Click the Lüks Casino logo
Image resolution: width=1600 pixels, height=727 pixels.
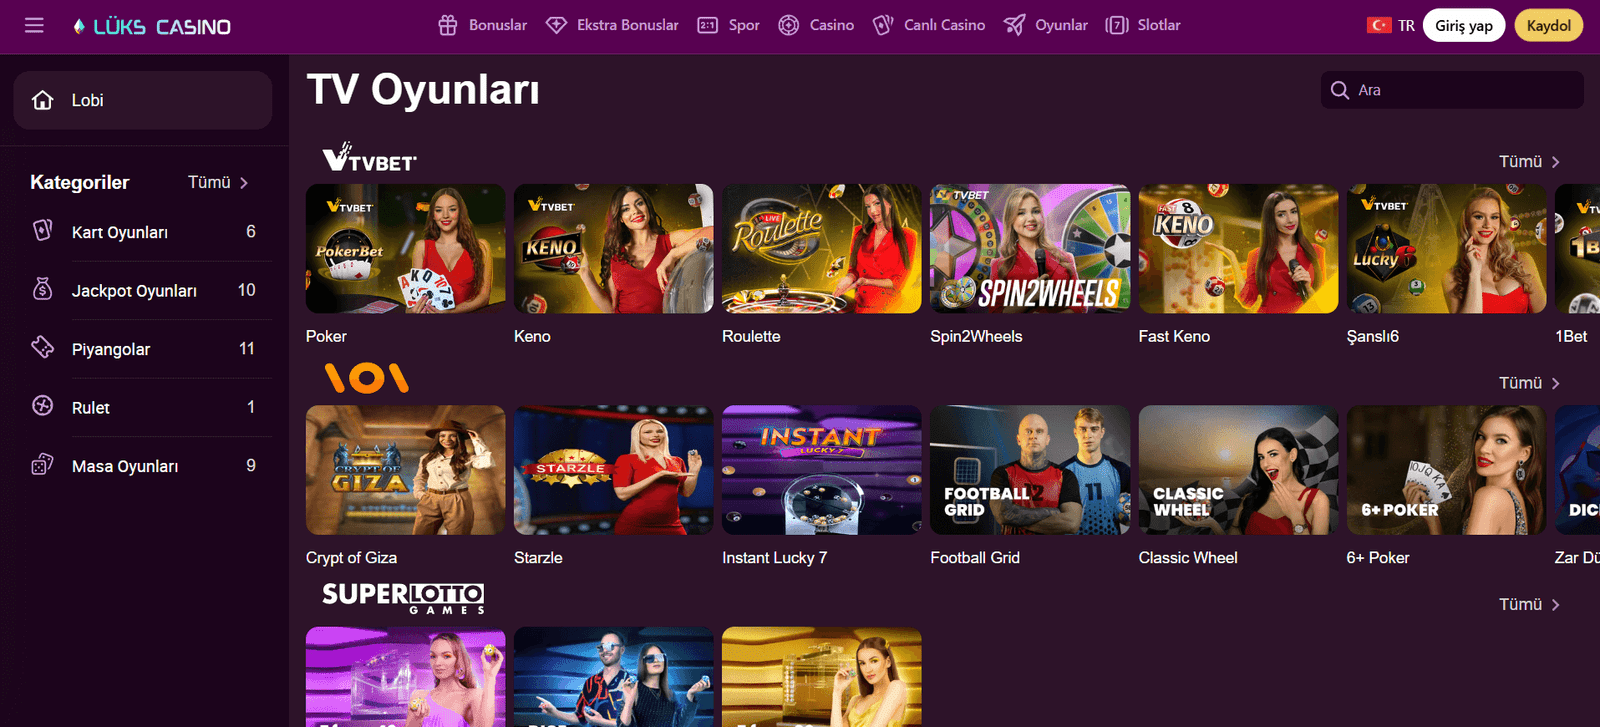152,27
